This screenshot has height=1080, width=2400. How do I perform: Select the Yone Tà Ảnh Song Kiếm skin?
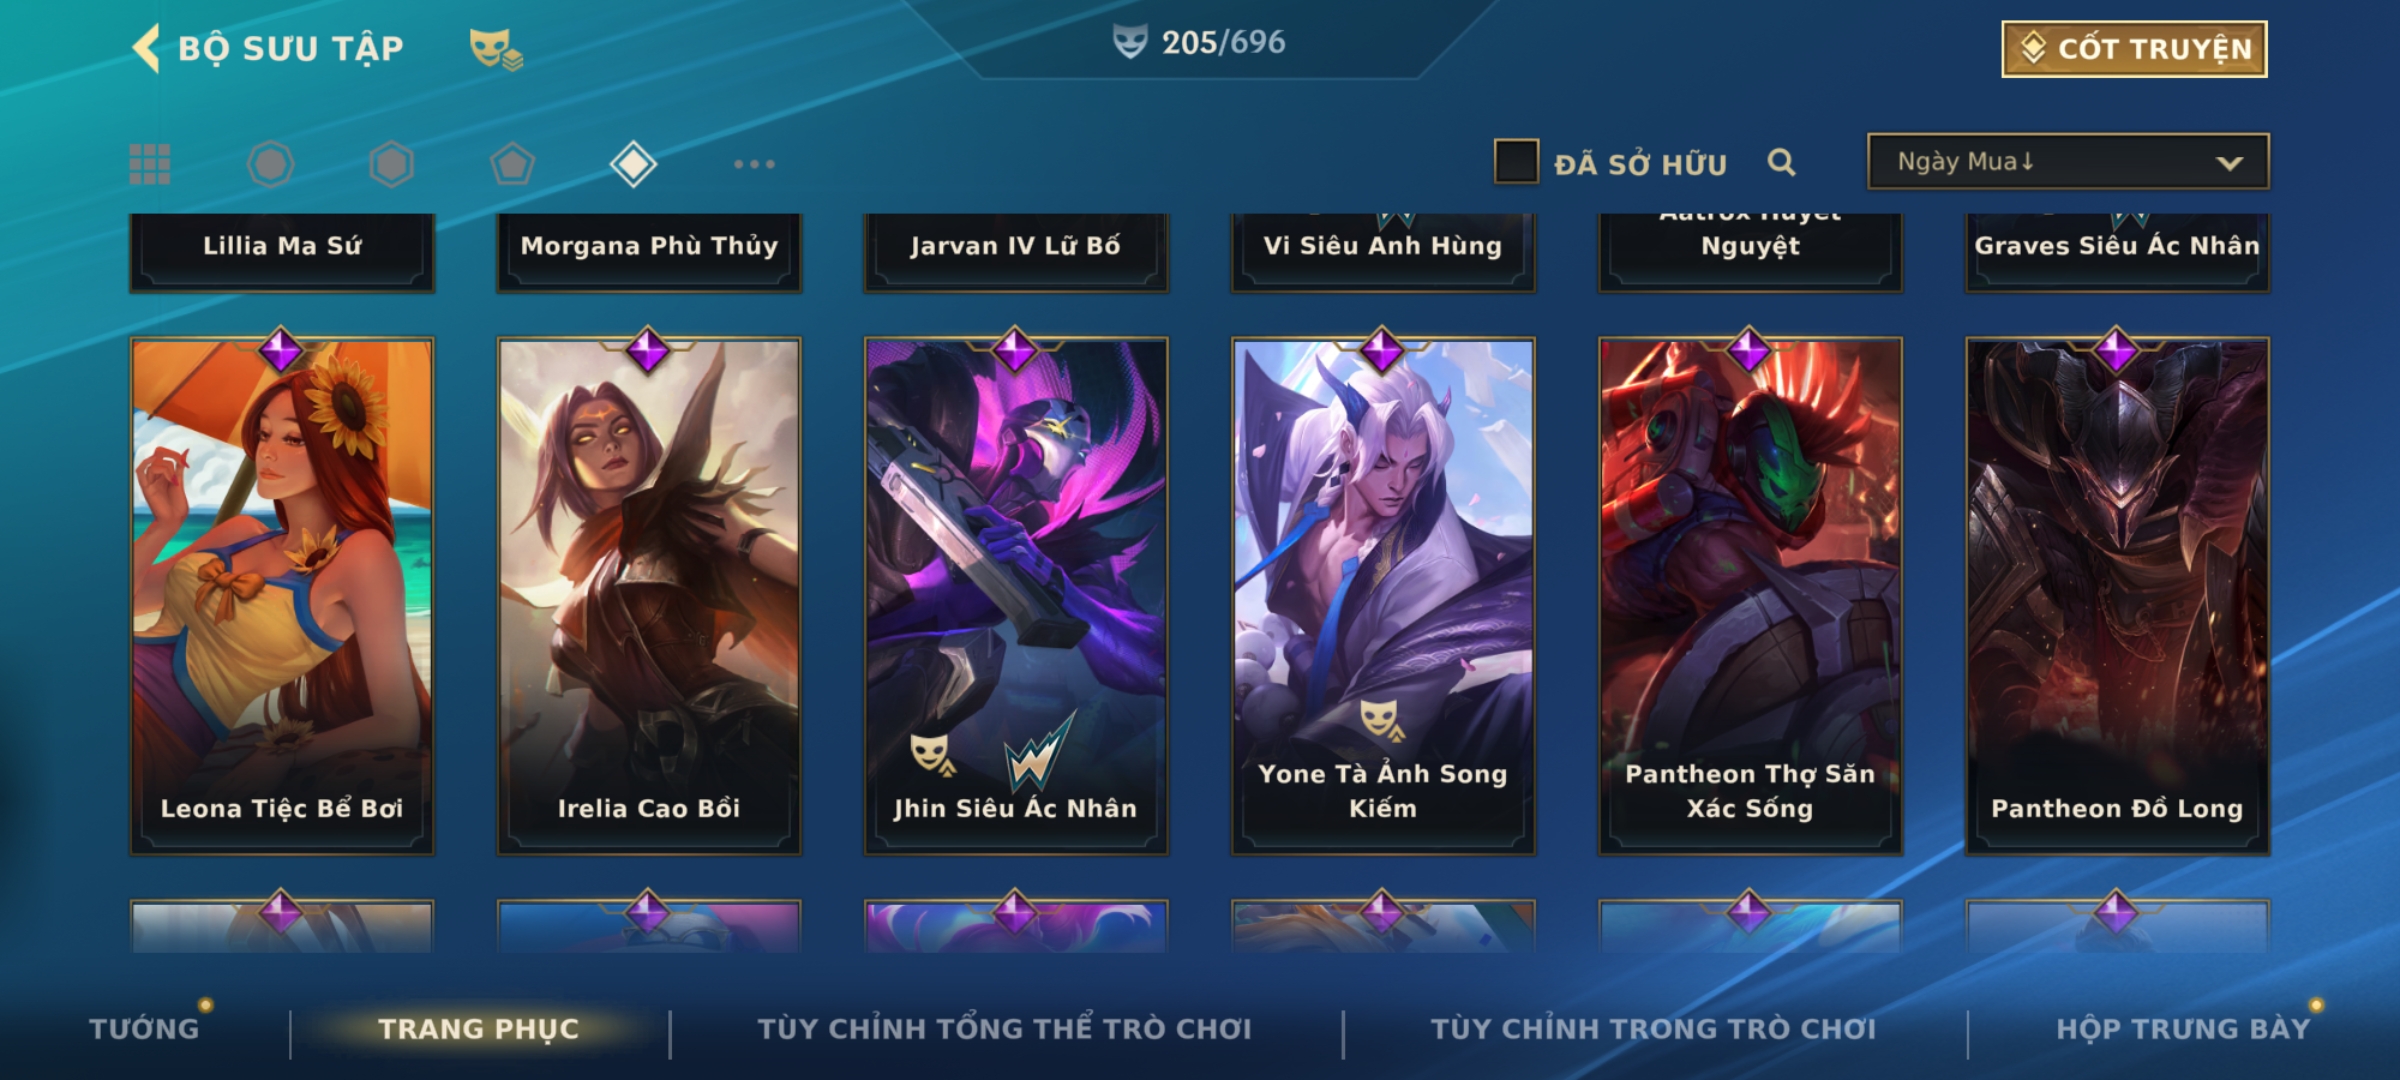(x=1383, y=596)
